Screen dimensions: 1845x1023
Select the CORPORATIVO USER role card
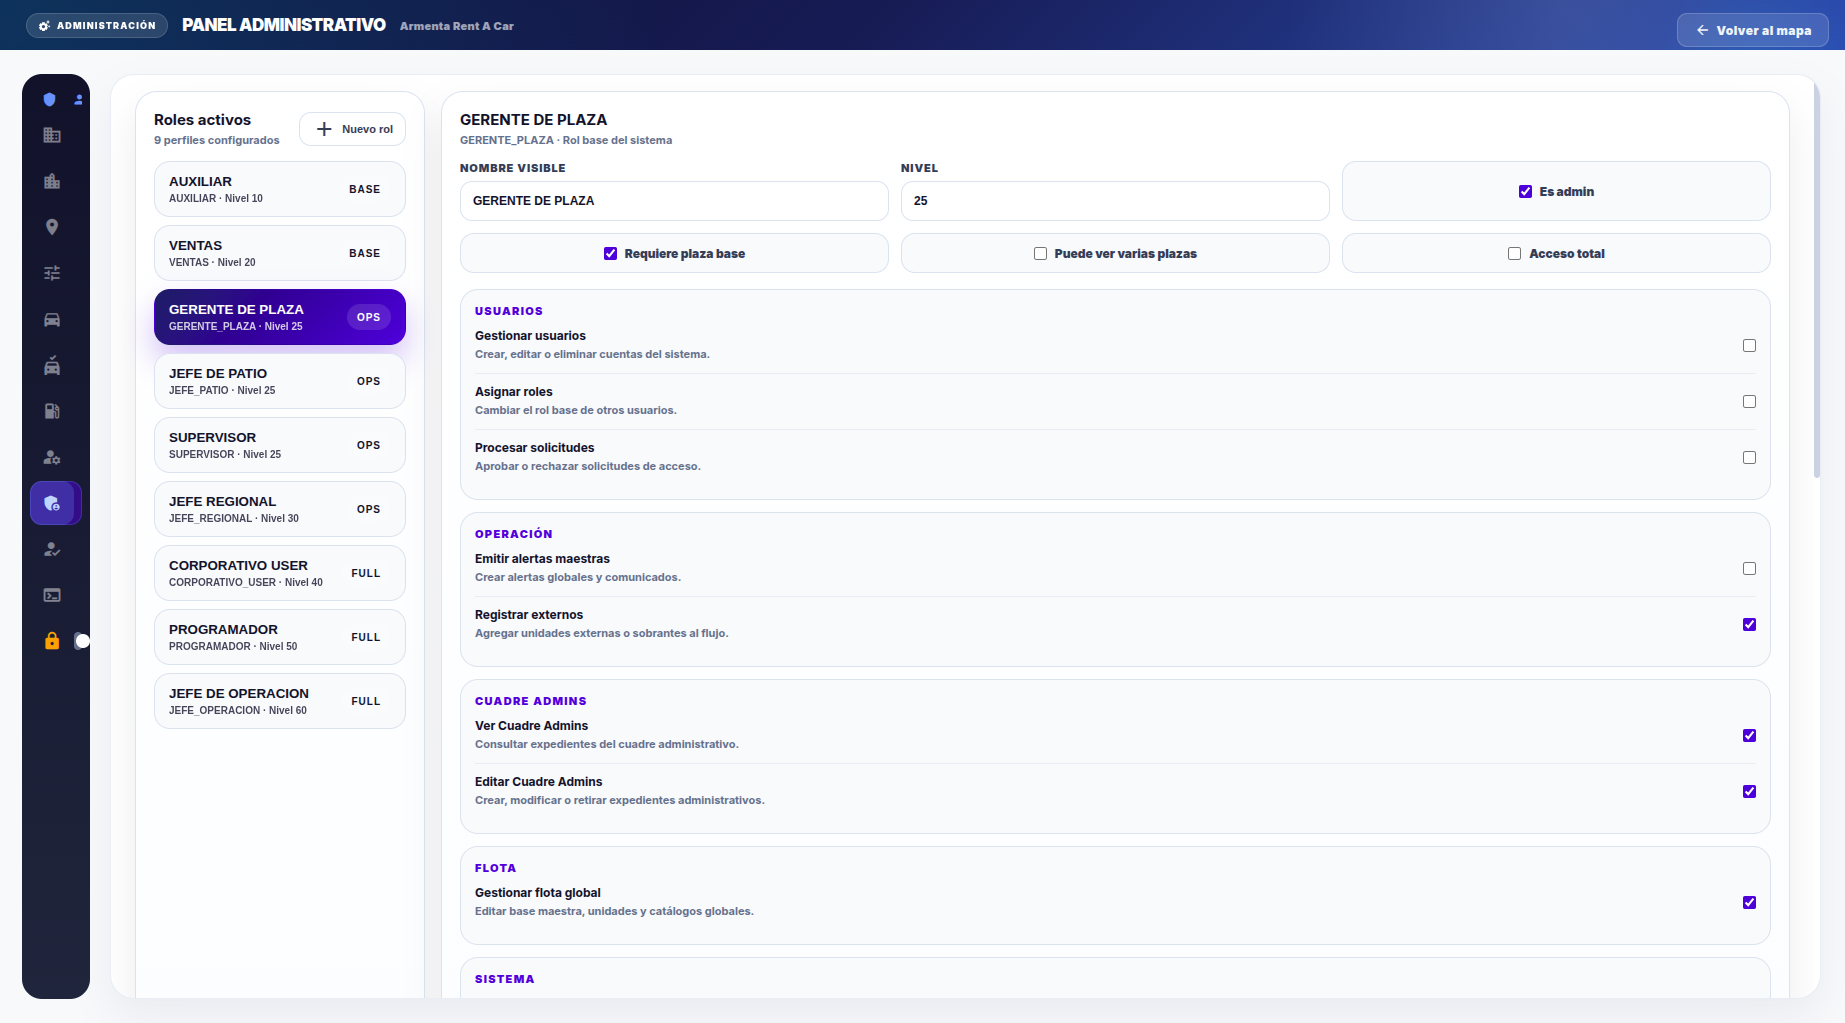pyautogui.click(x=280, y=573)
